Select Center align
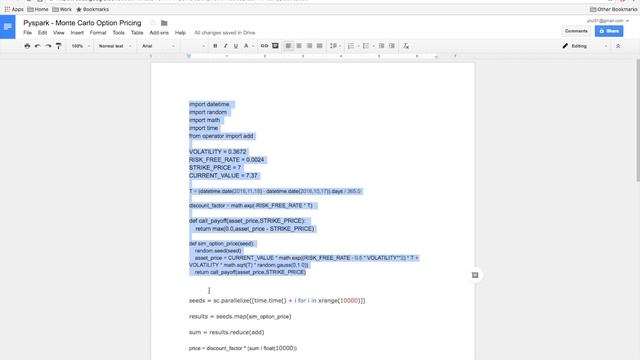The width and height of the screenshot is (640, 360). (299, 46)
